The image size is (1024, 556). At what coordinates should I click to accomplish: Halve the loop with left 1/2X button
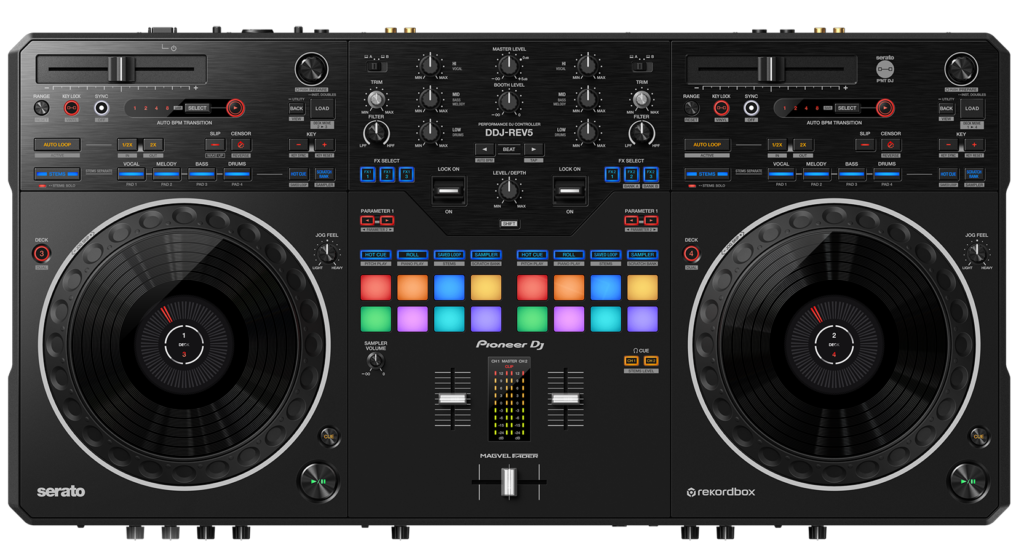pyautogui.click(x=127, y=145)
